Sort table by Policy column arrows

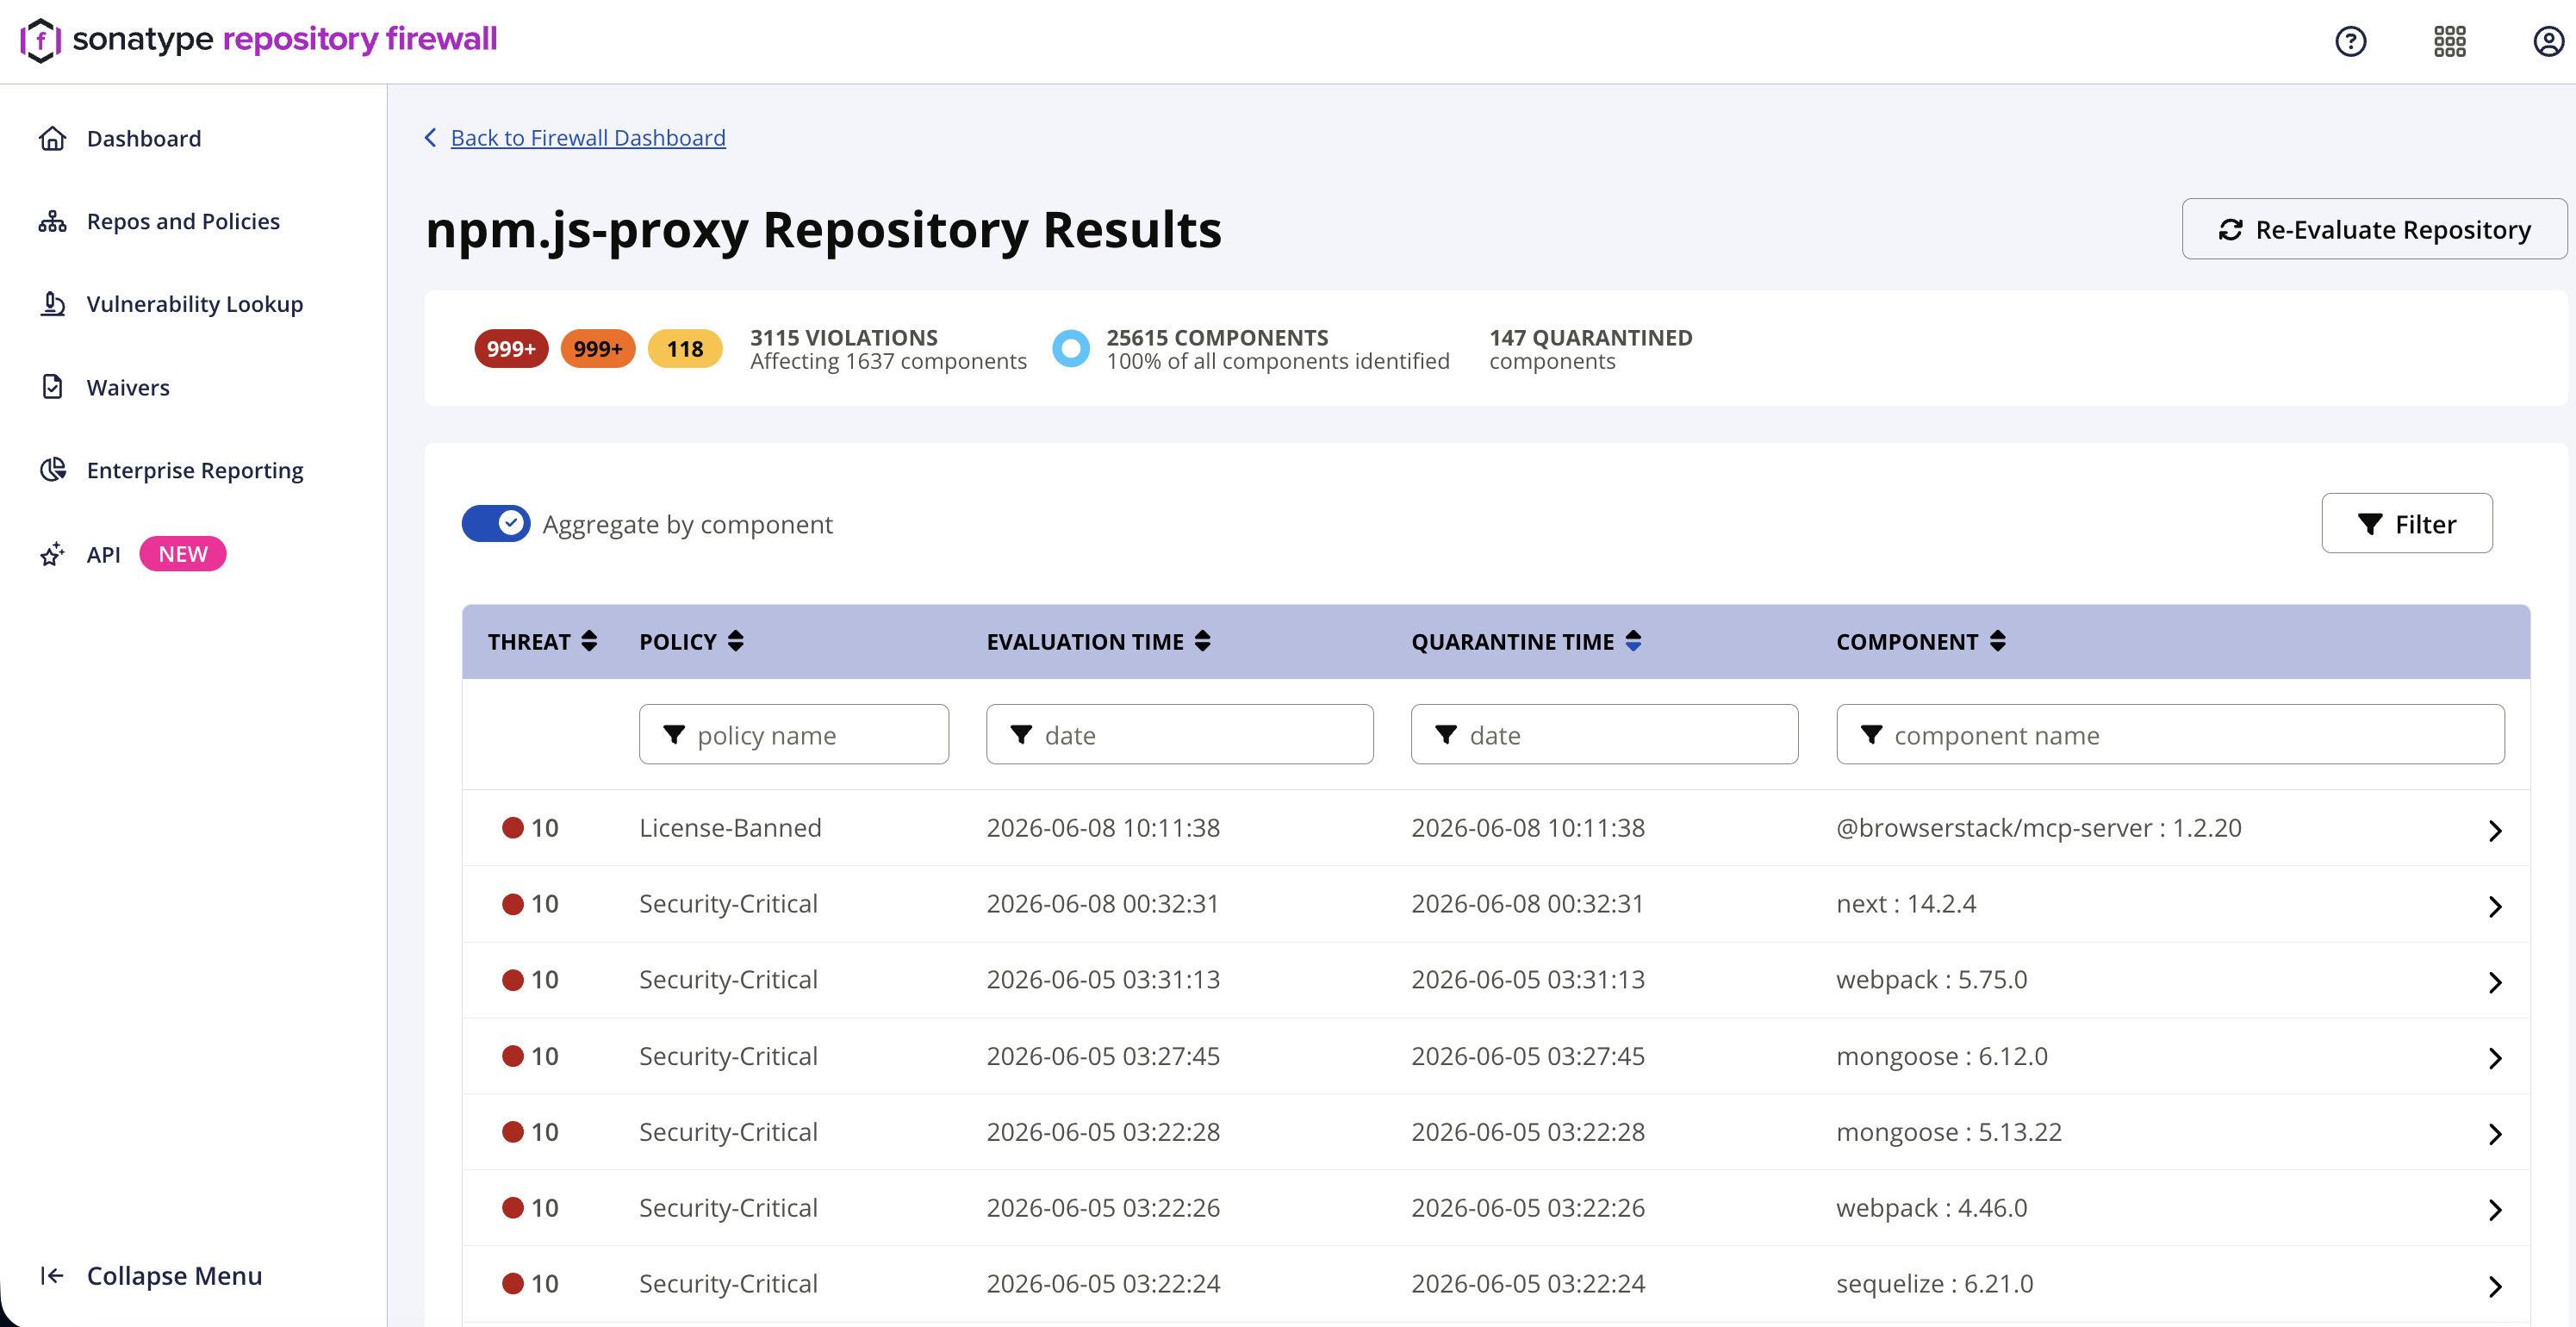[735, 641]
